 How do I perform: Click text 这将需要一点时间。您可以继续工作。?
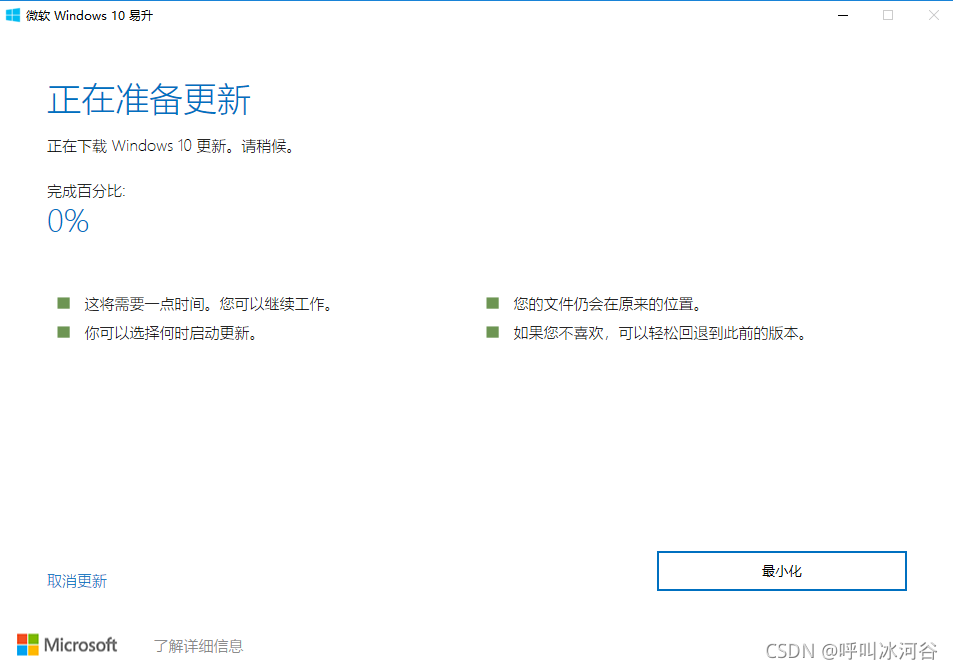(x=208, y=304)
